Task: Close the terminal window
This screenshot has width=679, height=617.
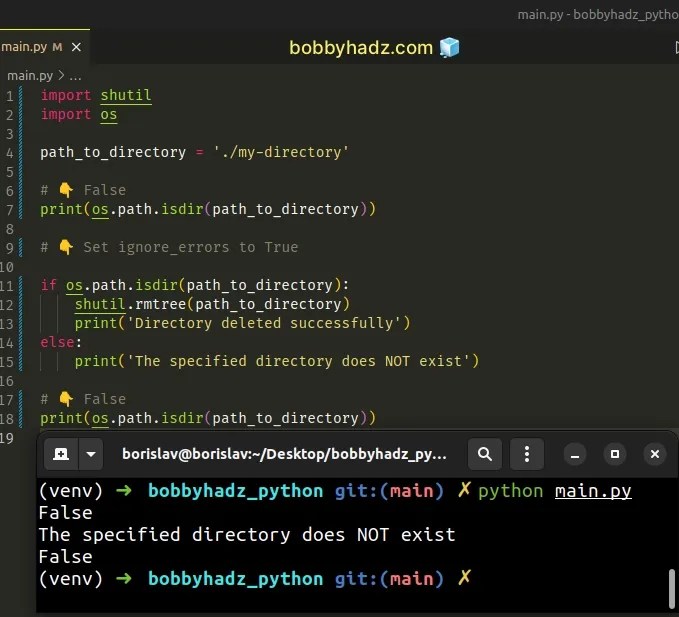Action: click(x=655, y=454)
